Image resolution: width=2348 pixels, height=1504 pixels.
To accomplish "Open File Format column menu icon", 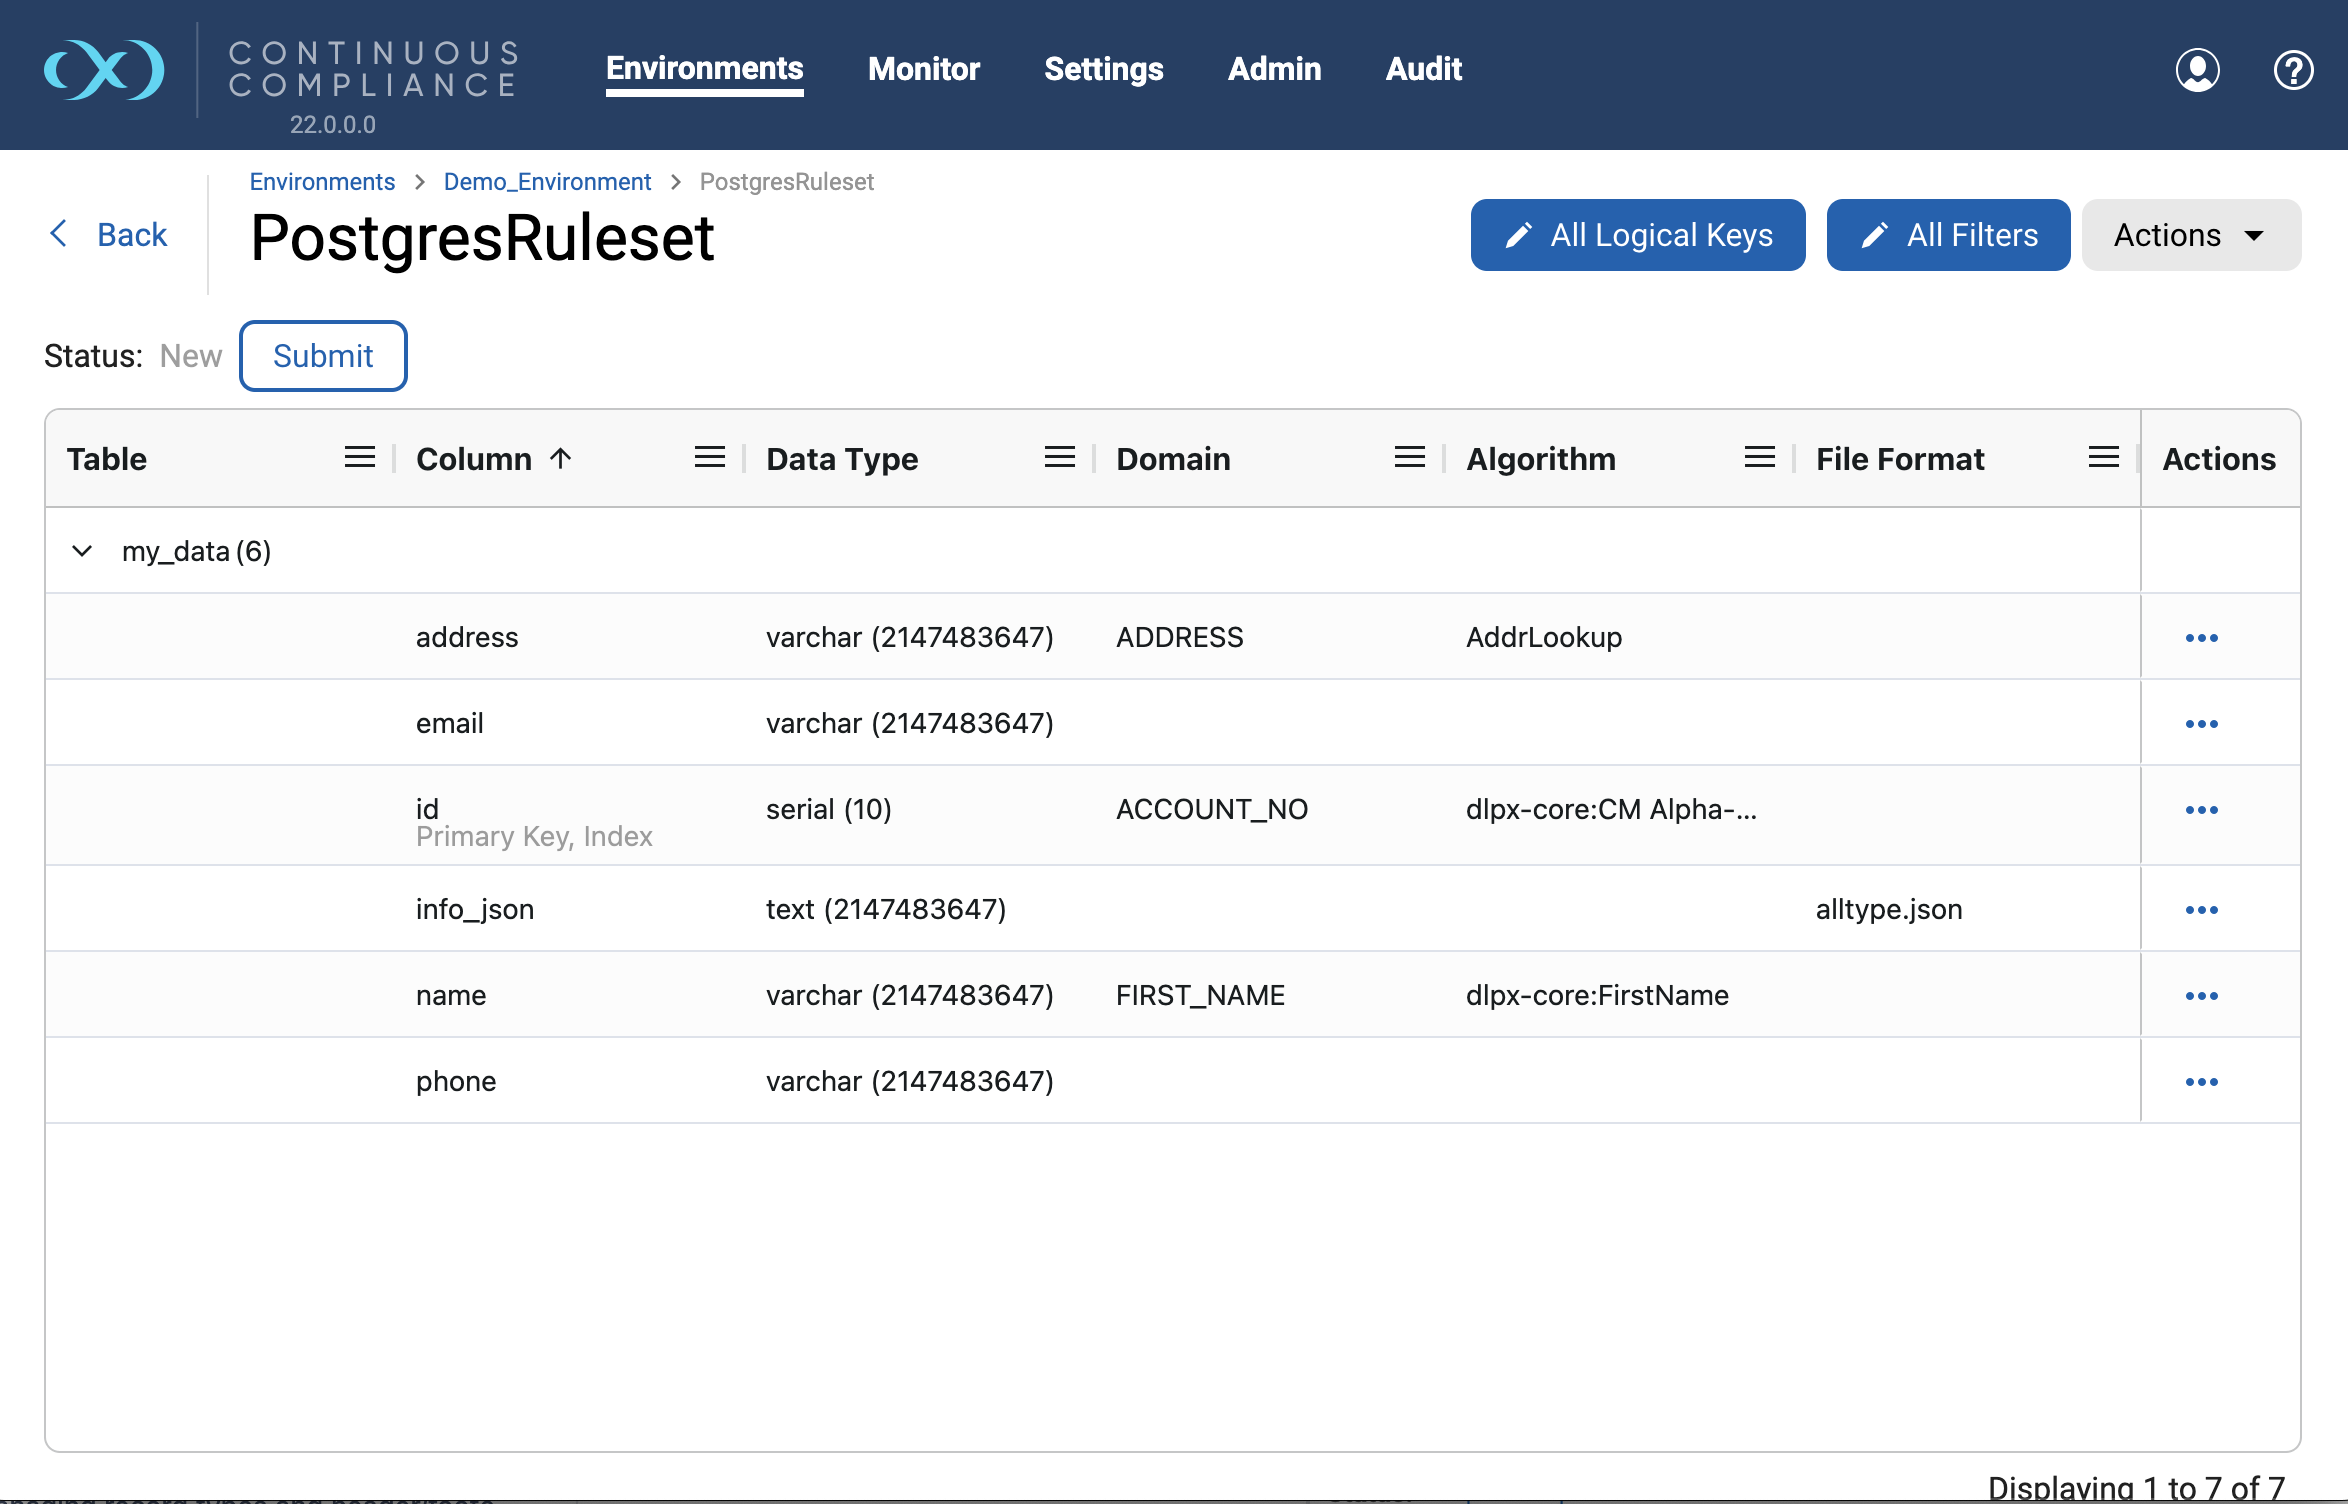I will (2104, 458).
